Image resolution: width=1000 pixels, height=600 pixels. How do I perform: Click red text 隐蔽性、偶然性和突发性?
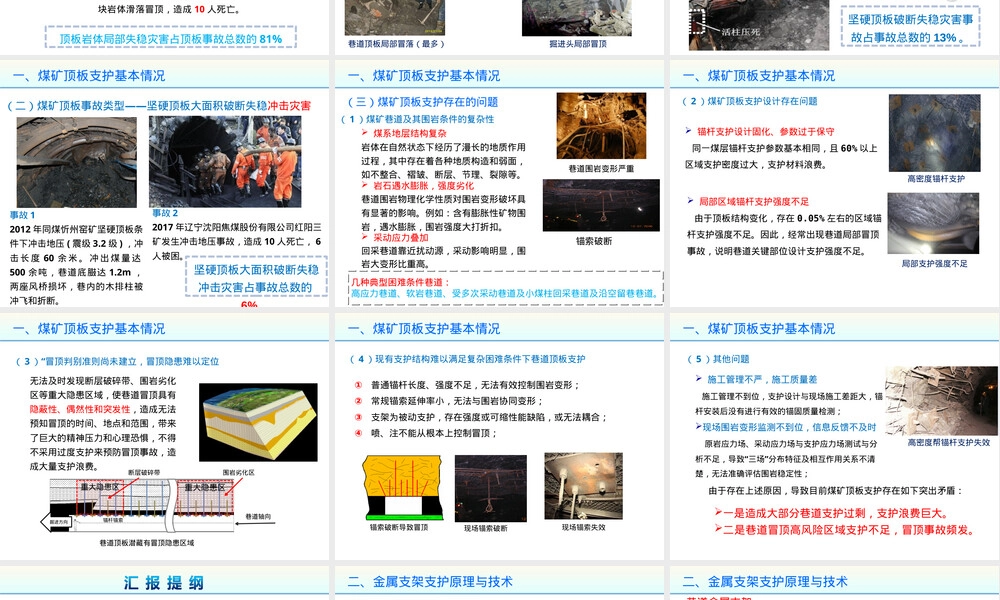[x=80, y=409]
